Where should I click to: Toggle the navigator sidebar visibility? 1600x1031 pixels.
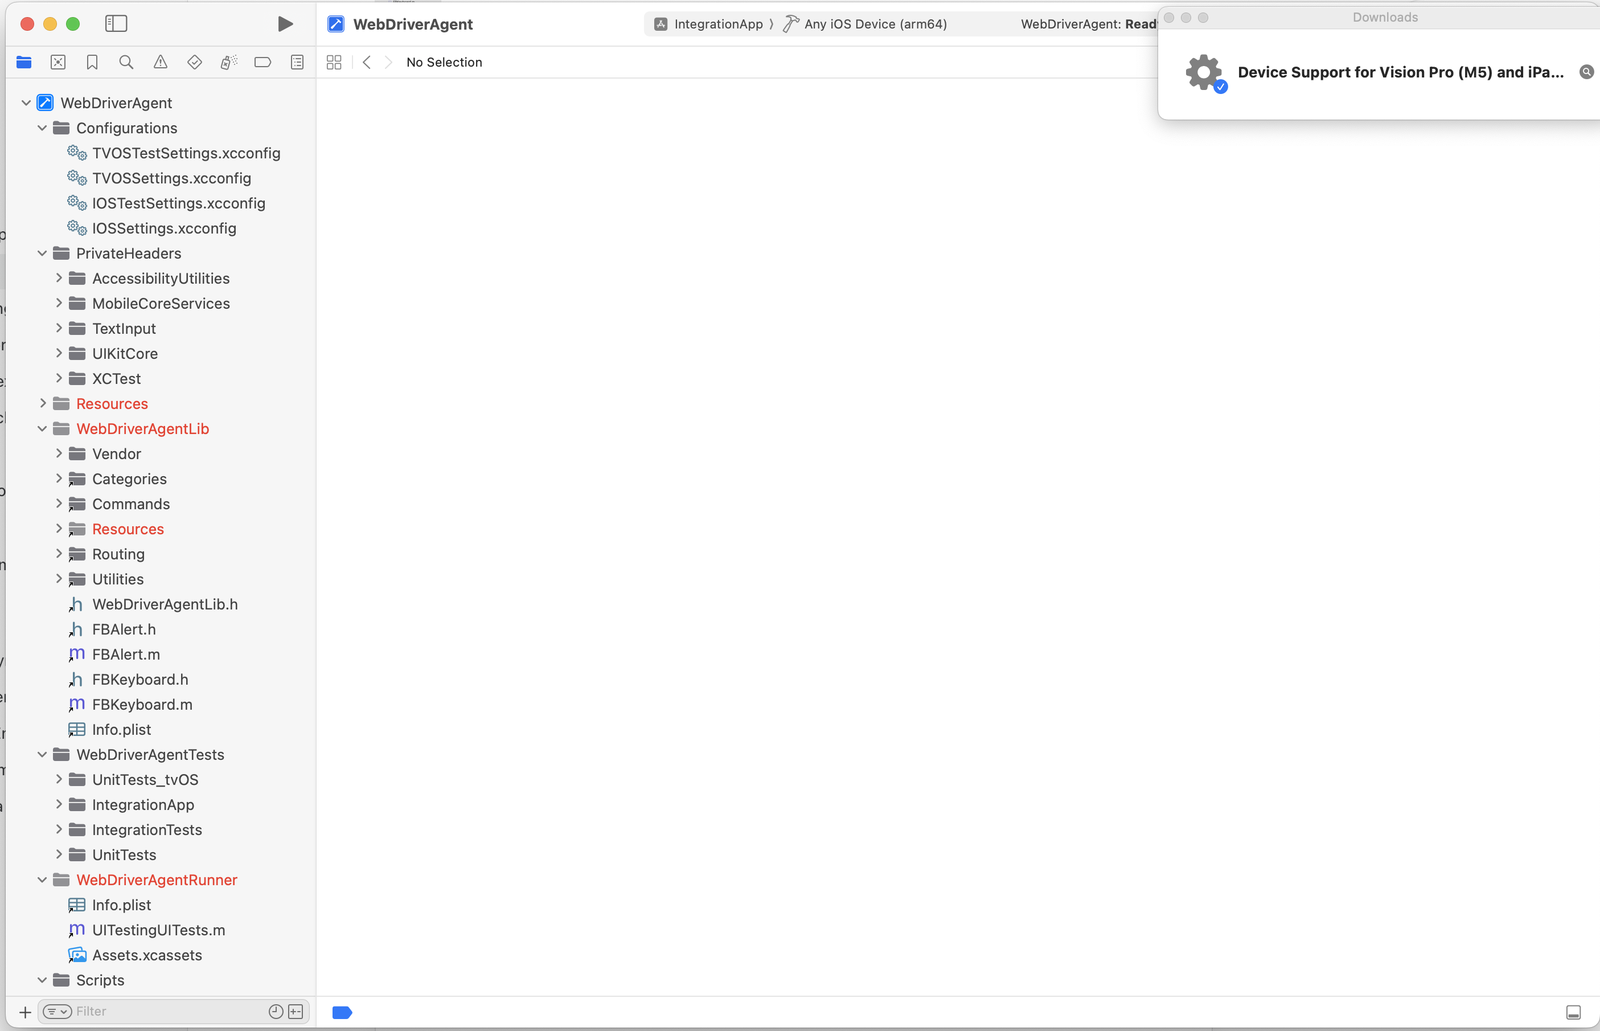[116, 23]
